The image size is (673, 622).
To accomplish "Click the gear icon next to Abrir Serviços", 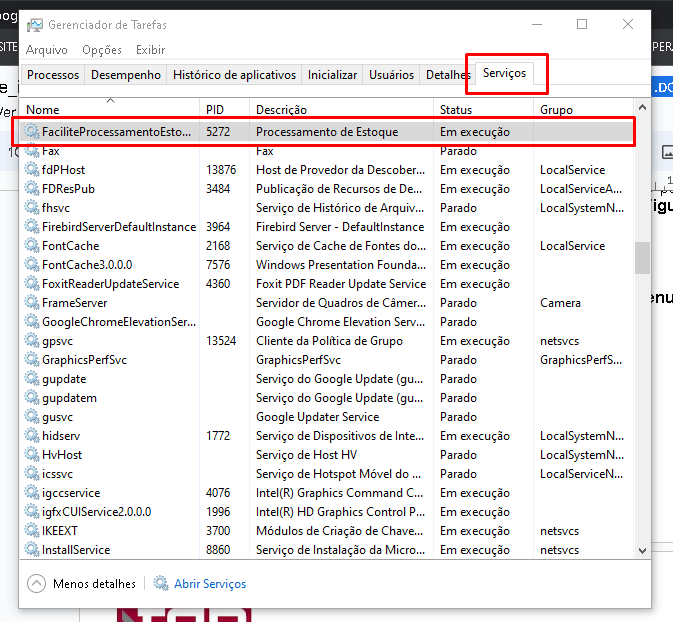I will (161, 583).
